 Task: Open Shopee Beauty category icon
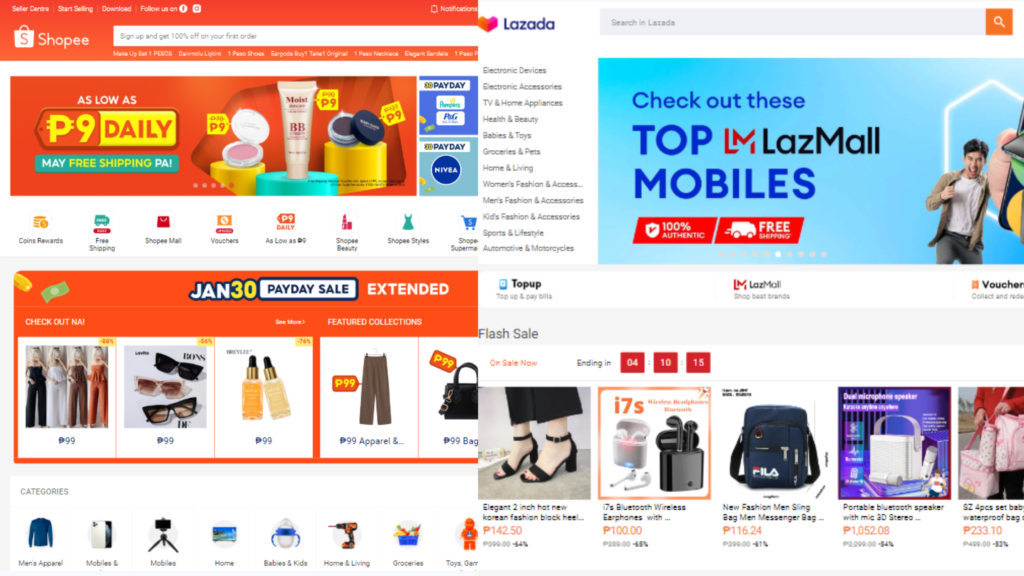(x=347, y=223)
